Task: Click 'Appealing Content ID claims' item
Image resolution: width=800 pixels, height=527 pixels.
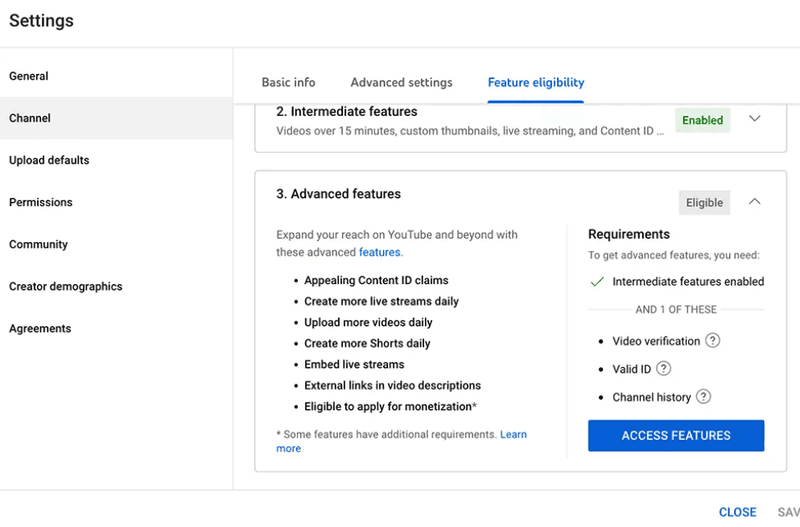Action: click(x=376, y=280)
